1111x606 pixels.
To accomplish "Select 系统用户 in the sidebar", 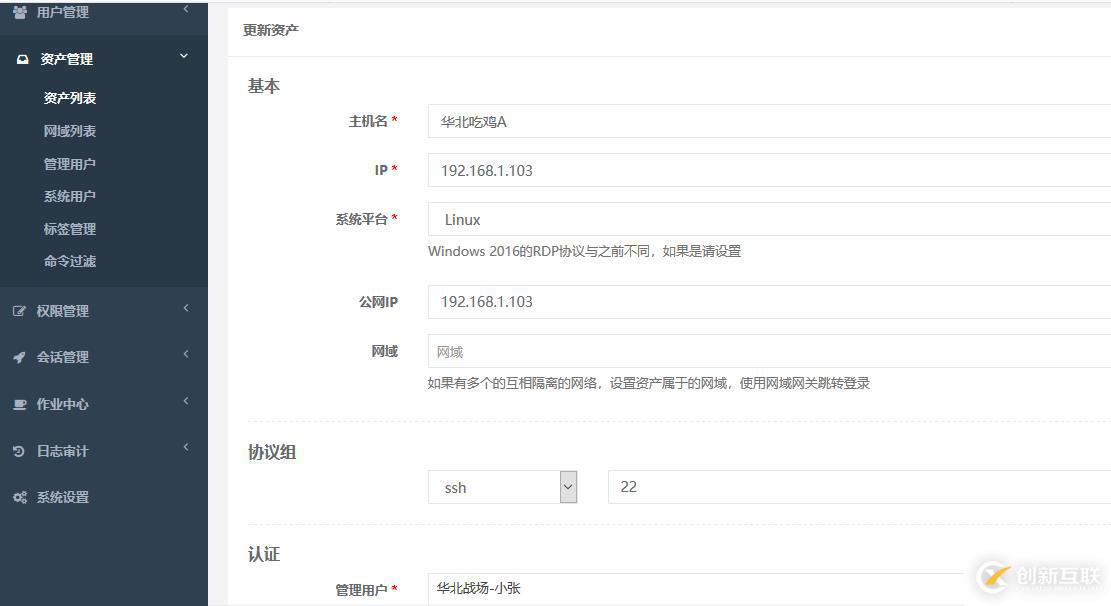I will pos(68,195).
